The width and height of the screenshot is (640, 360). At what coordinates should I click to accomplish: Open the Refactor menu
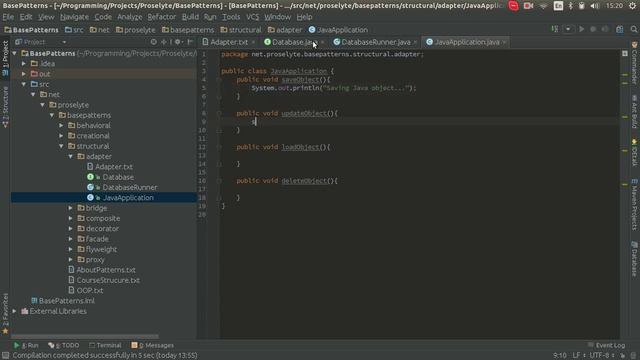click(x=162, y=17)
